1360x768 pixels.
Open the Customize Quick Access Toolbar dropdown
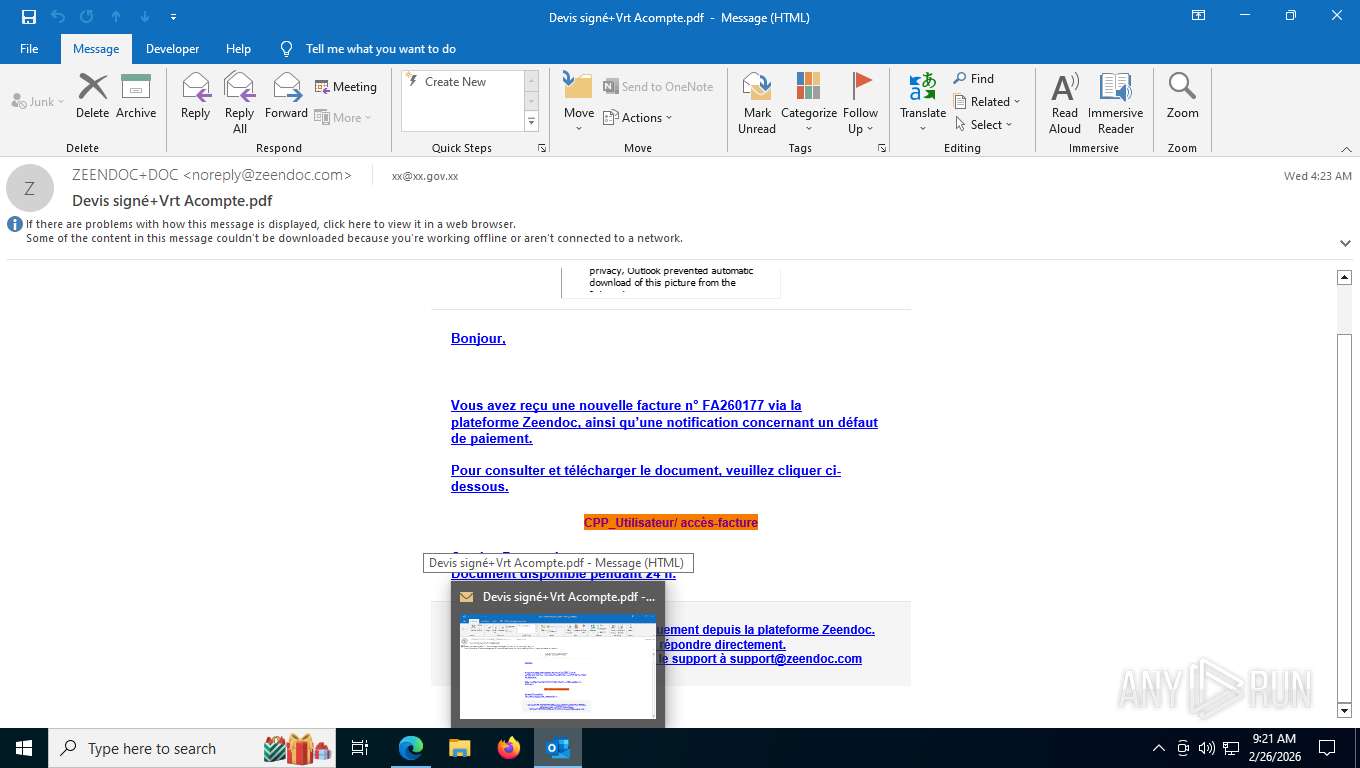coord(174,17)
